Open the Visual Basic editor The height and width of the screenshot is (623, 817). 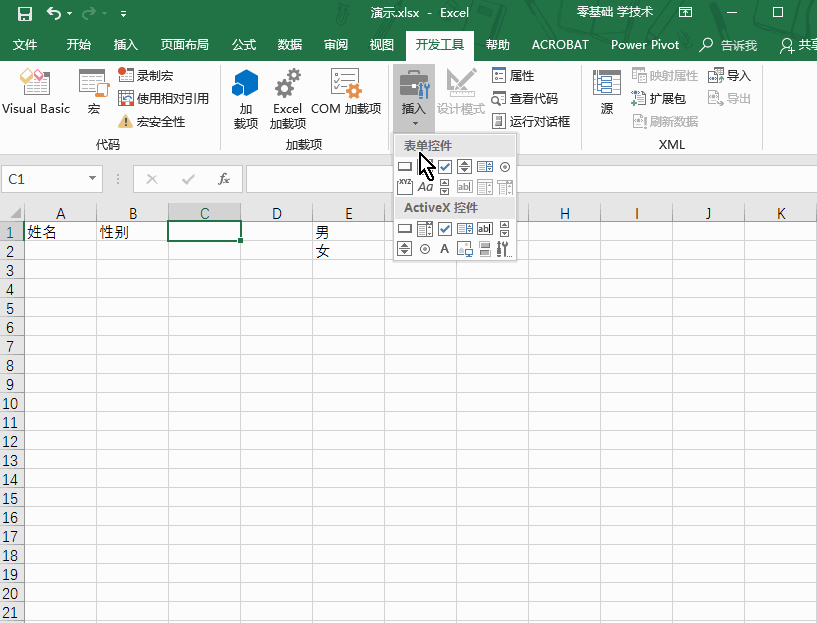[35, 92]
